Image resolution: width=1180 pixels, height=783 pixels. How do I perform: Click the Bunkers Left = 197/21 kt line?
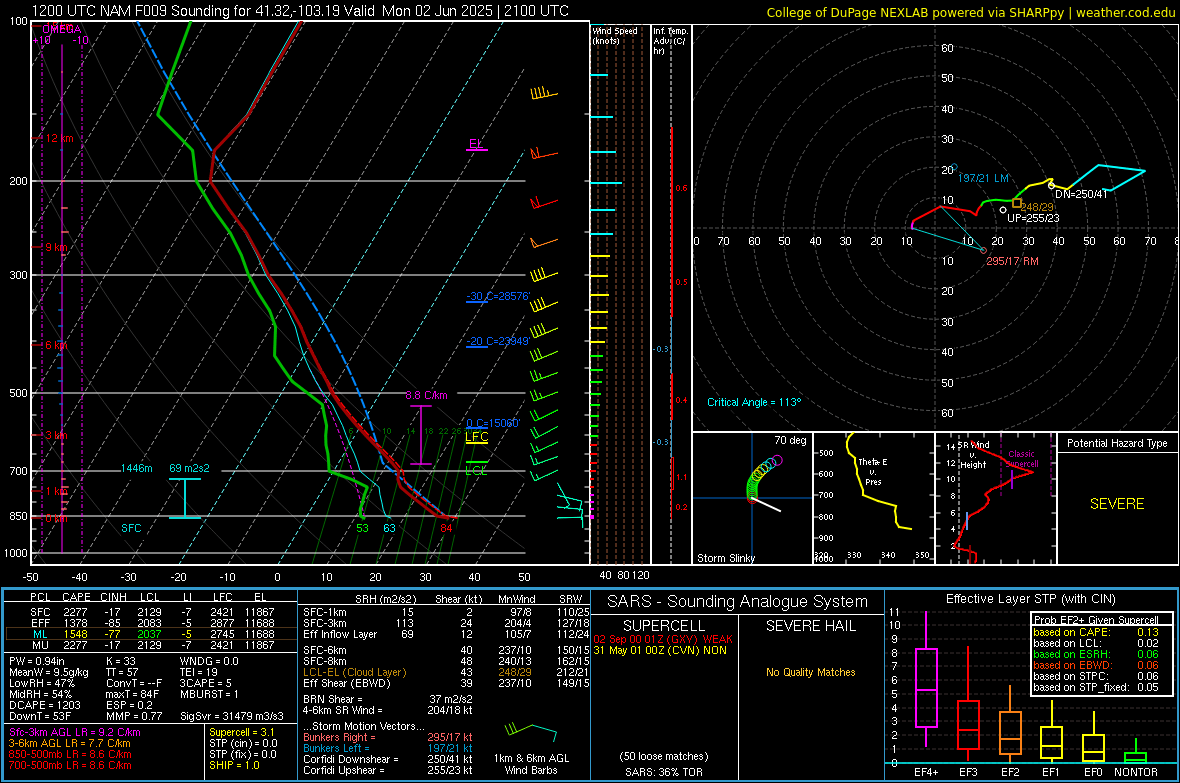tap(388, 748)
